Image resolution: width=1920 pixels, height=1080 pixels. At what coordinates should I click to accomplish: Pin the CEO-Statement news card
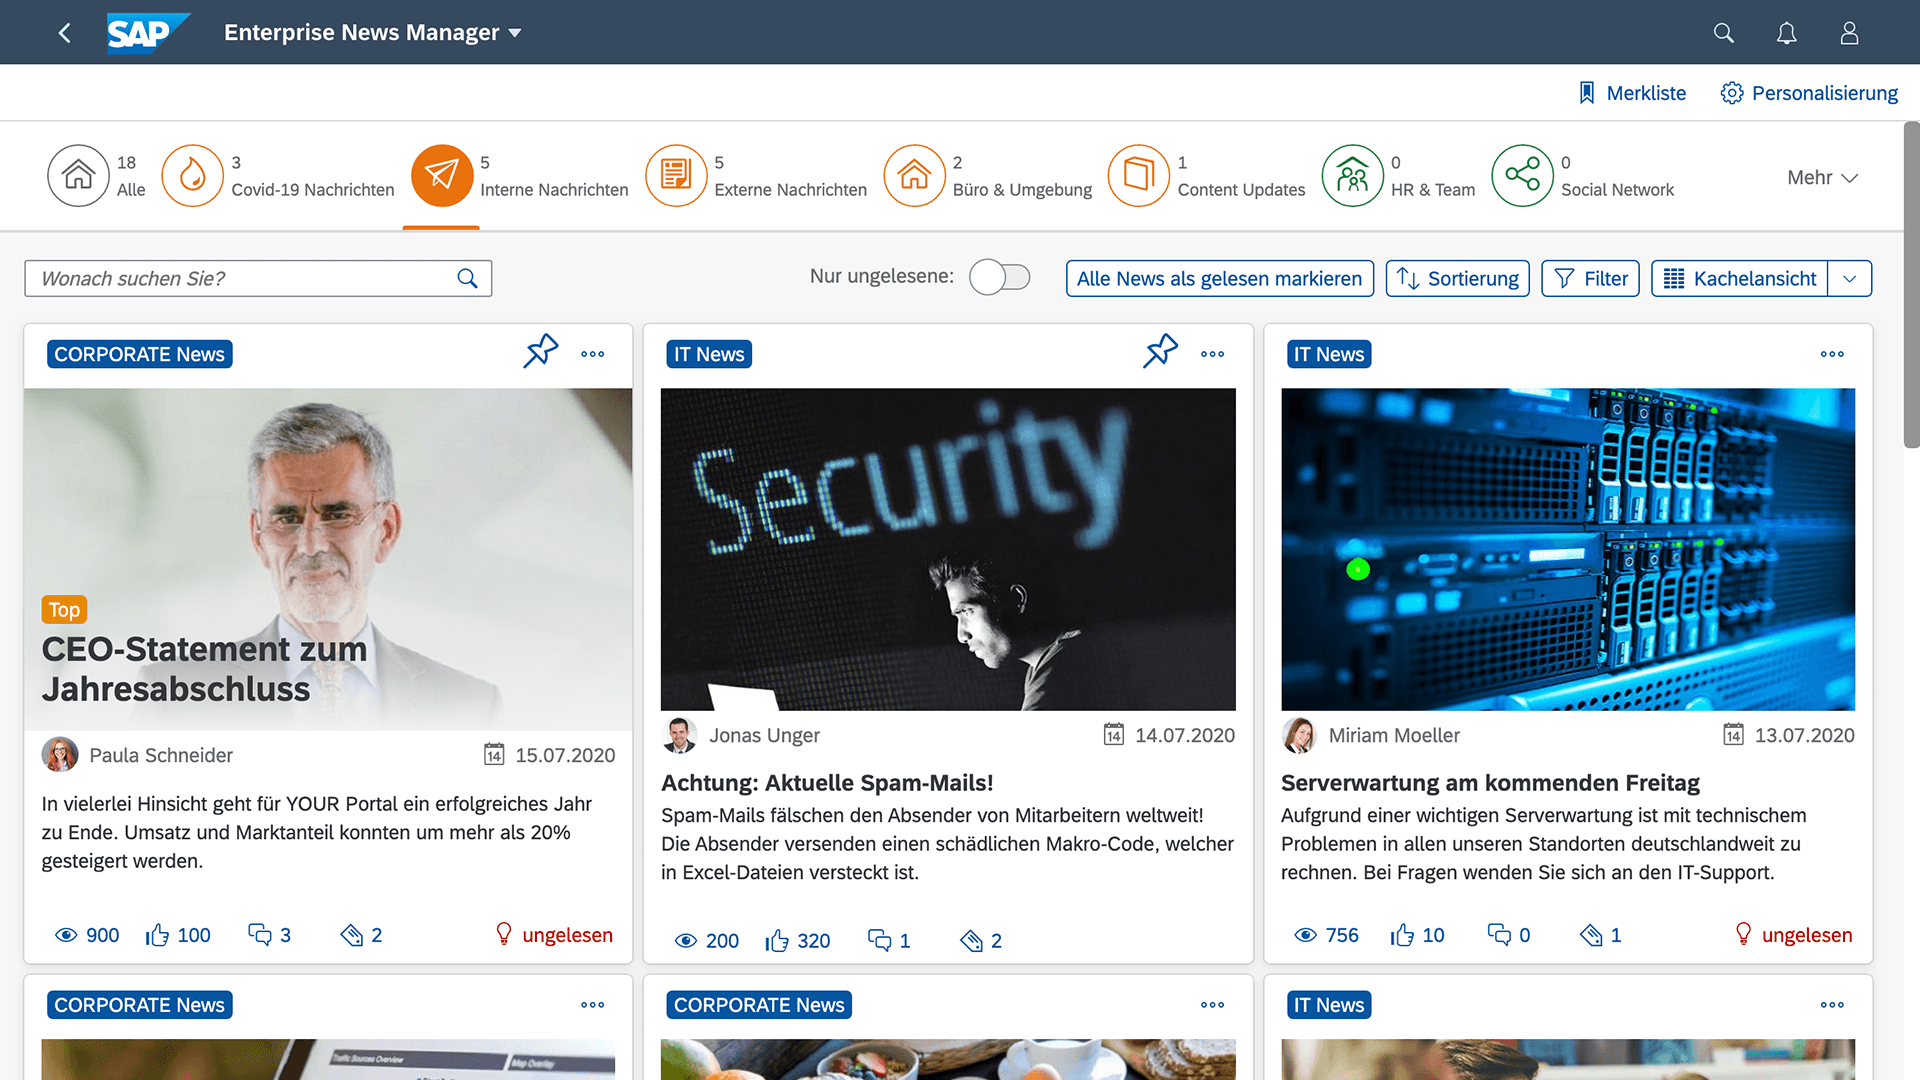pyautogui.click(x=541, y=352)
